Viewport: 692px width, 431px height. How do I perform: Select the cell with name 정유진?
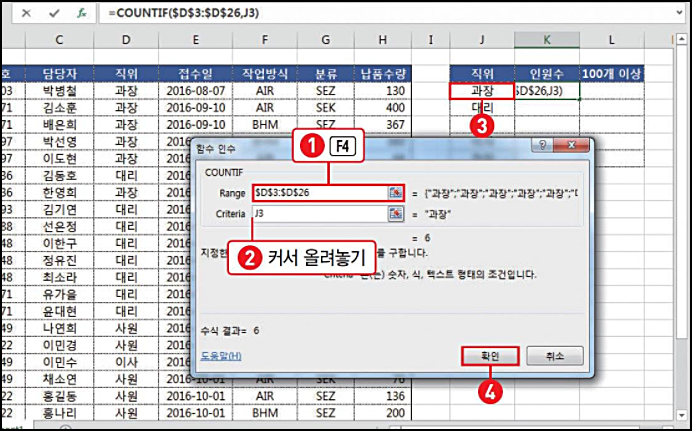point(59,260)
